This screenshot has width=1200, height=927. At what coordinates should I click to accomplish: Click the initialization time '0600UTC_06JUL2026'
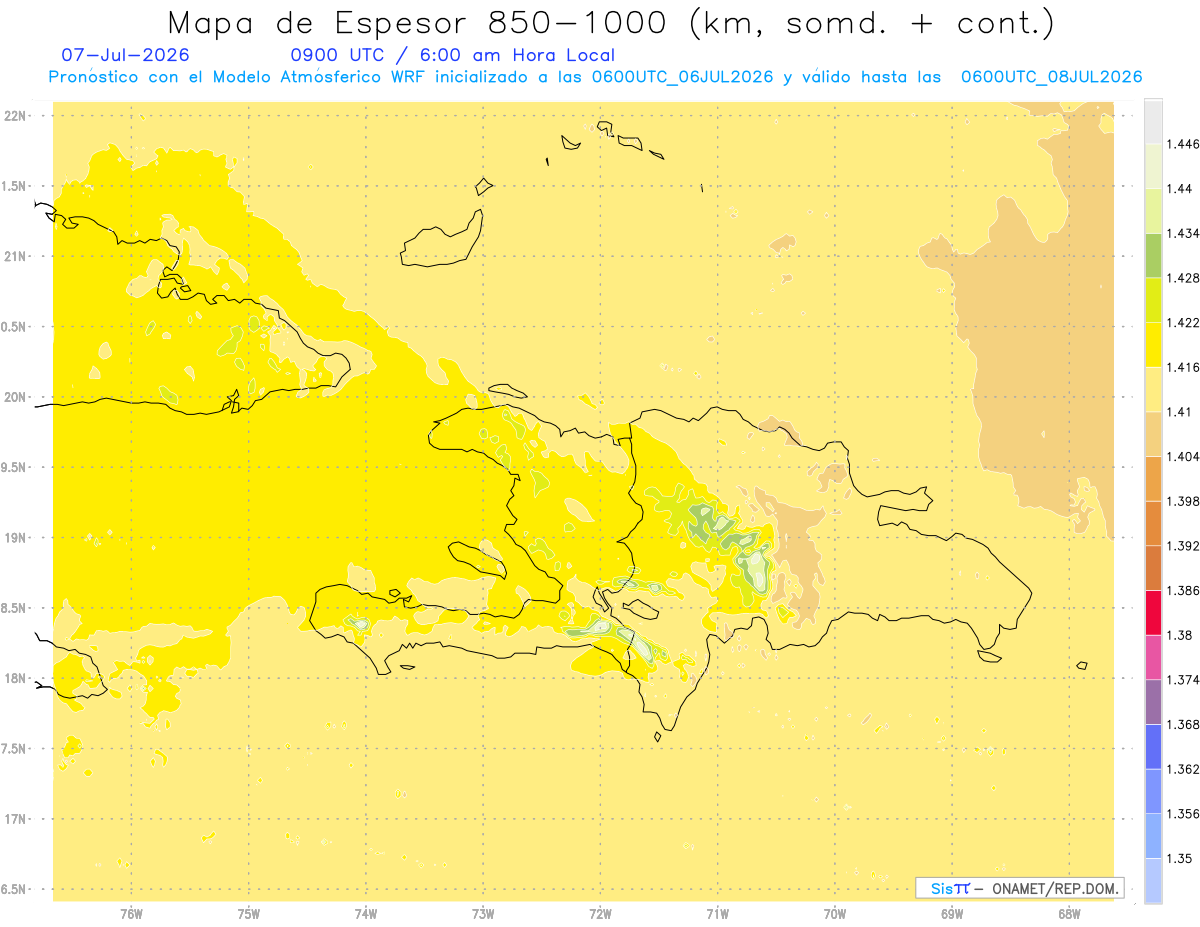pos(682,77)
